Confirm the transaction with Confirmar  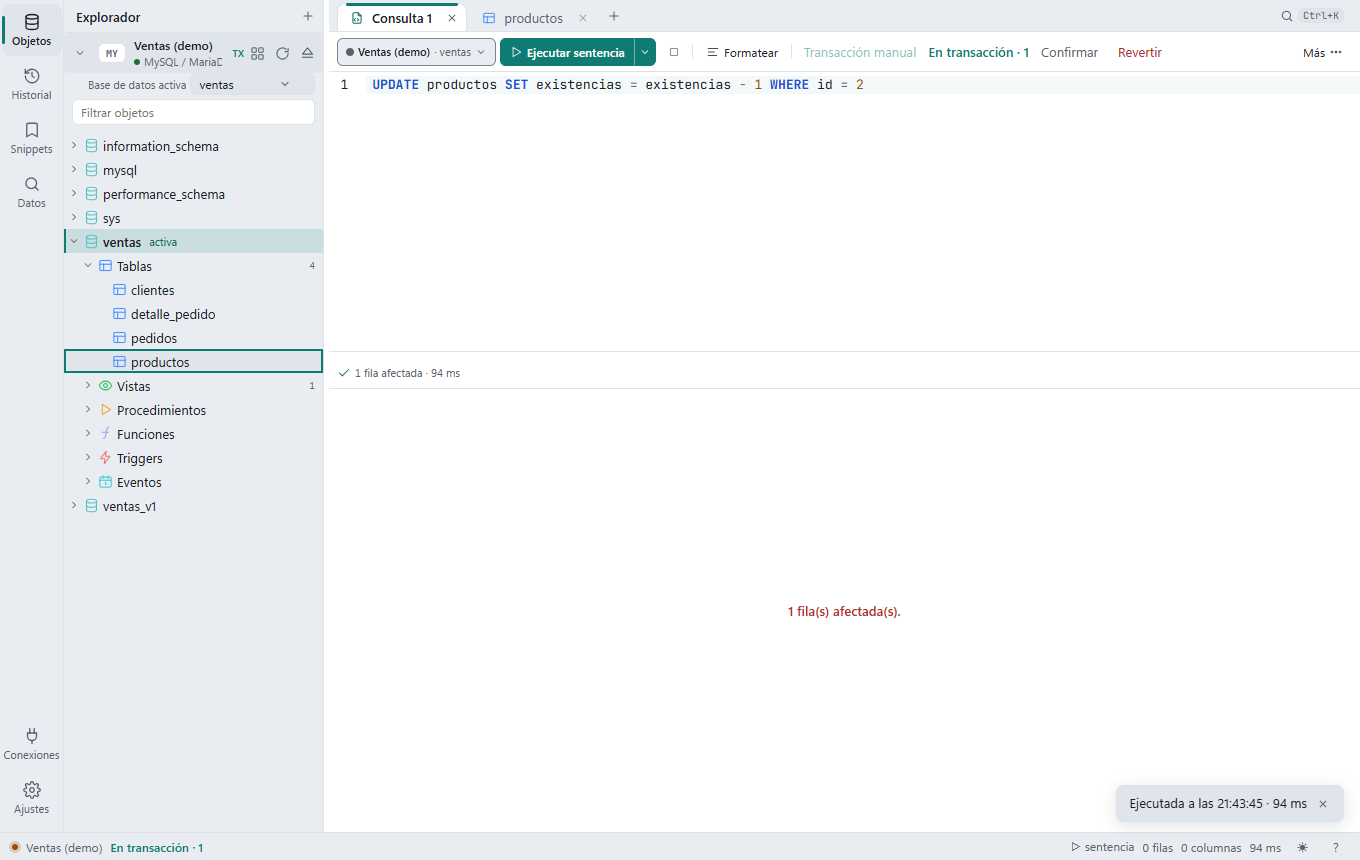pos(1069,52)
